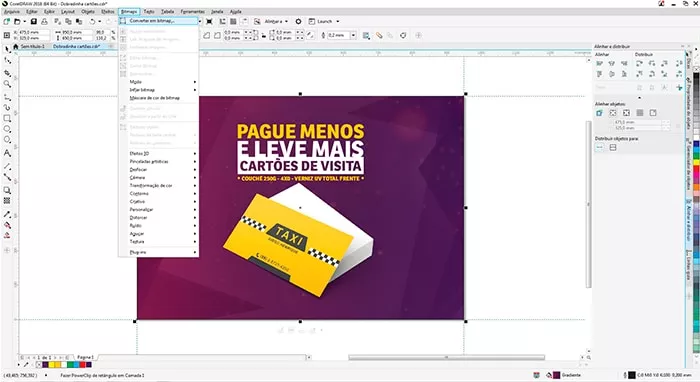Click the horizontal scrollbar below the canvas
This screenshot has height=382, width=700.
(446, 357)
